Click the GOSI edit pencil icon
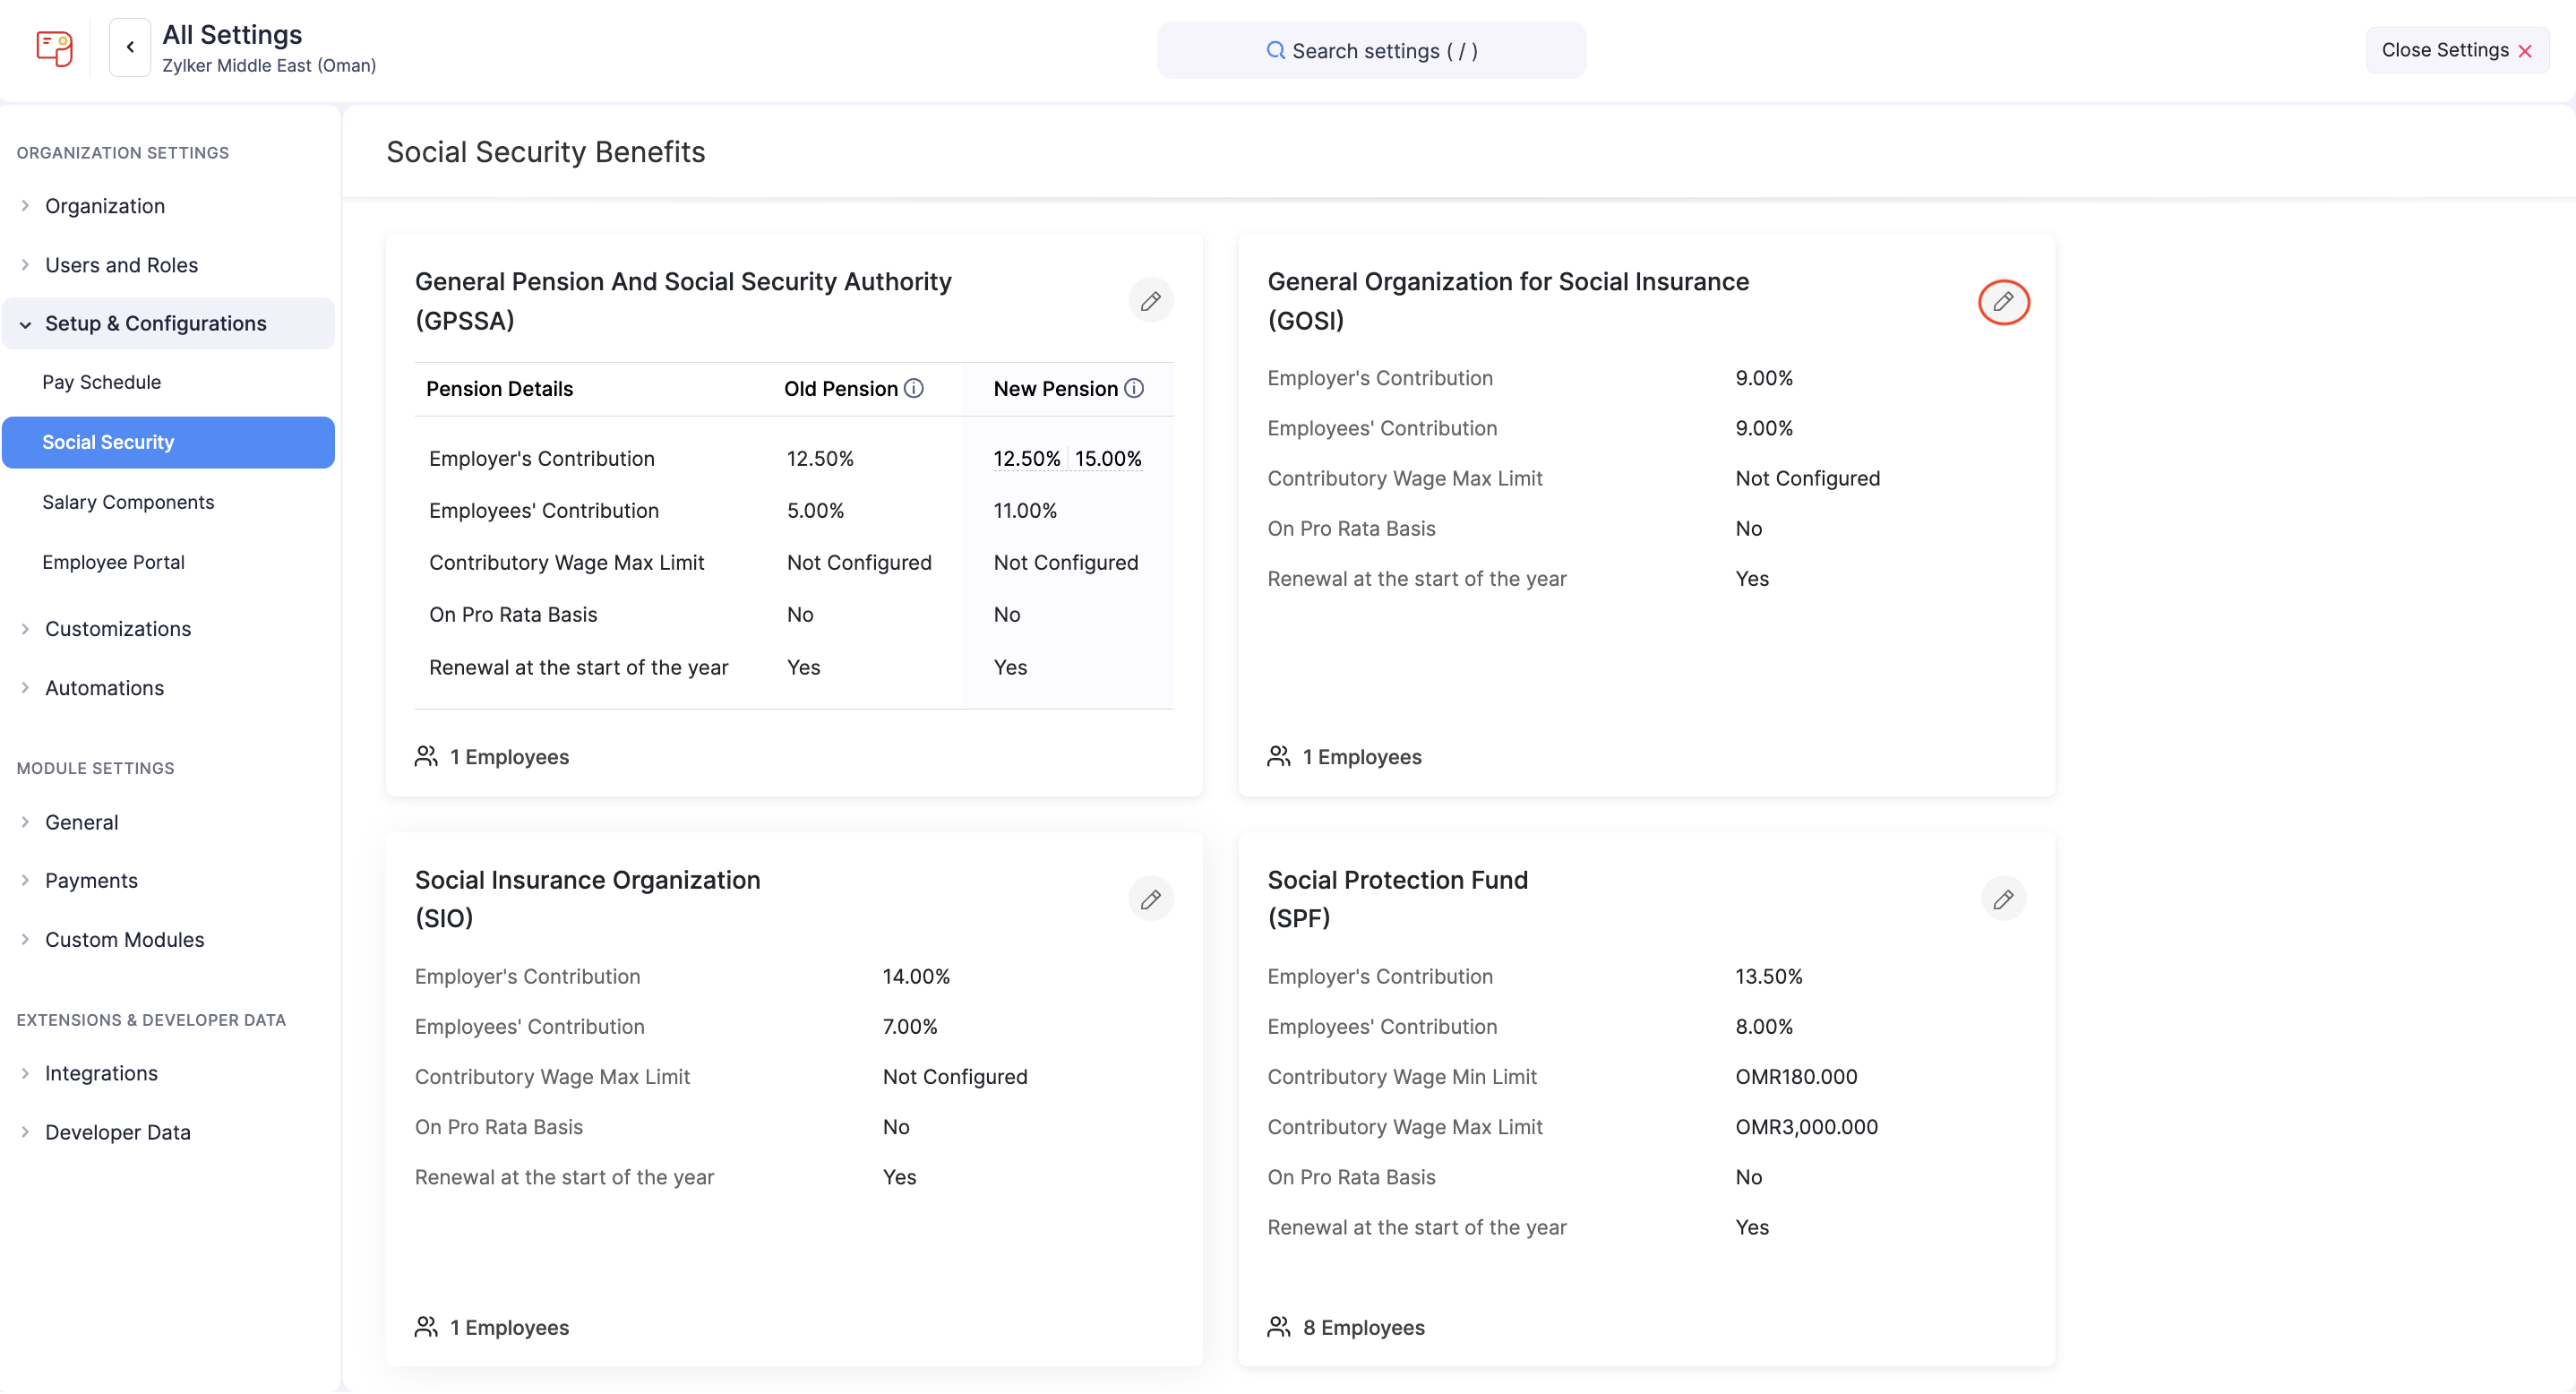Image resolution: width=2576 pixels, height=1394 pixels. pos(2003,301)
